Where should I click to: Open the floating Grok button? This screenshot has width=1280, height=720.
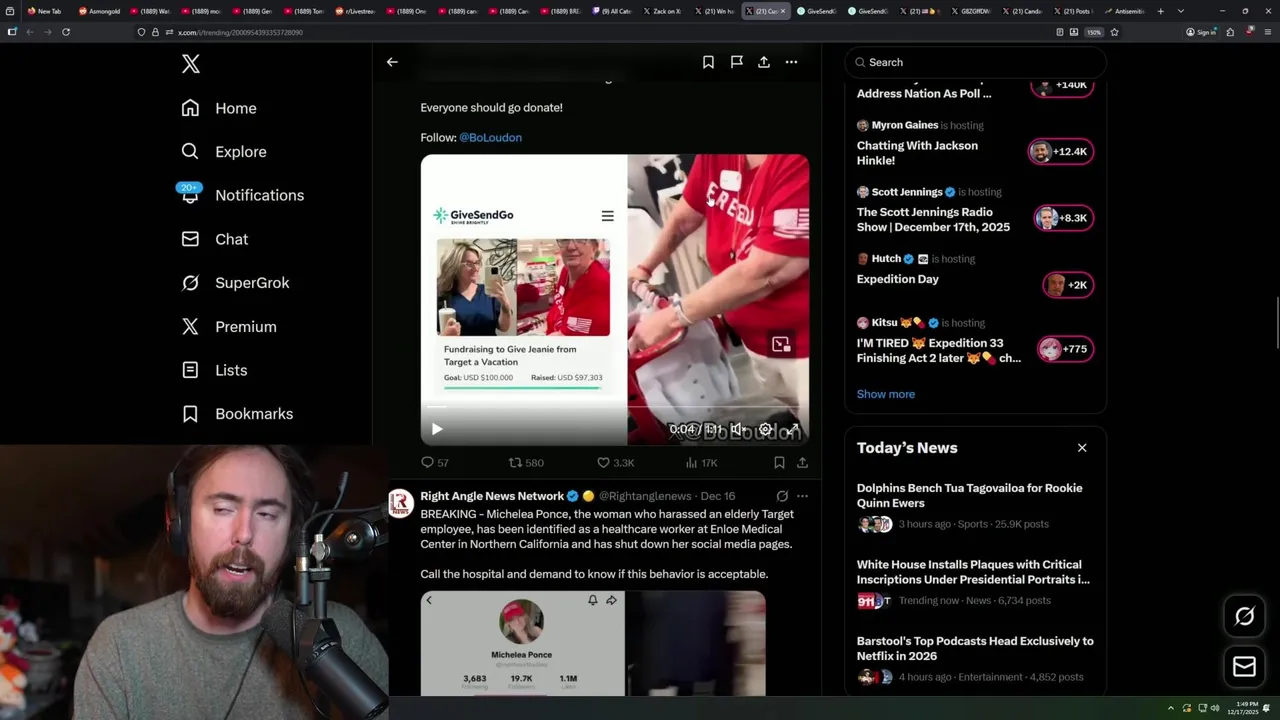[1244, 617]
